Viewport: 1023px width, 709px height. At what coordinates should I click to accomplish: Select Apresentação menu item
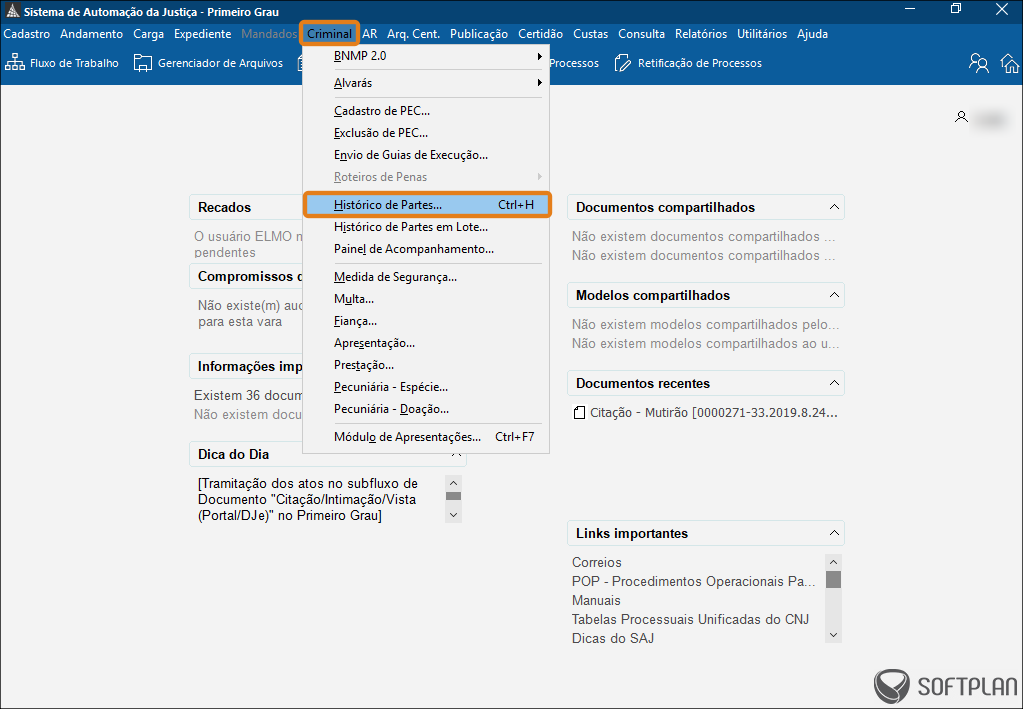[x=426, y=343]
